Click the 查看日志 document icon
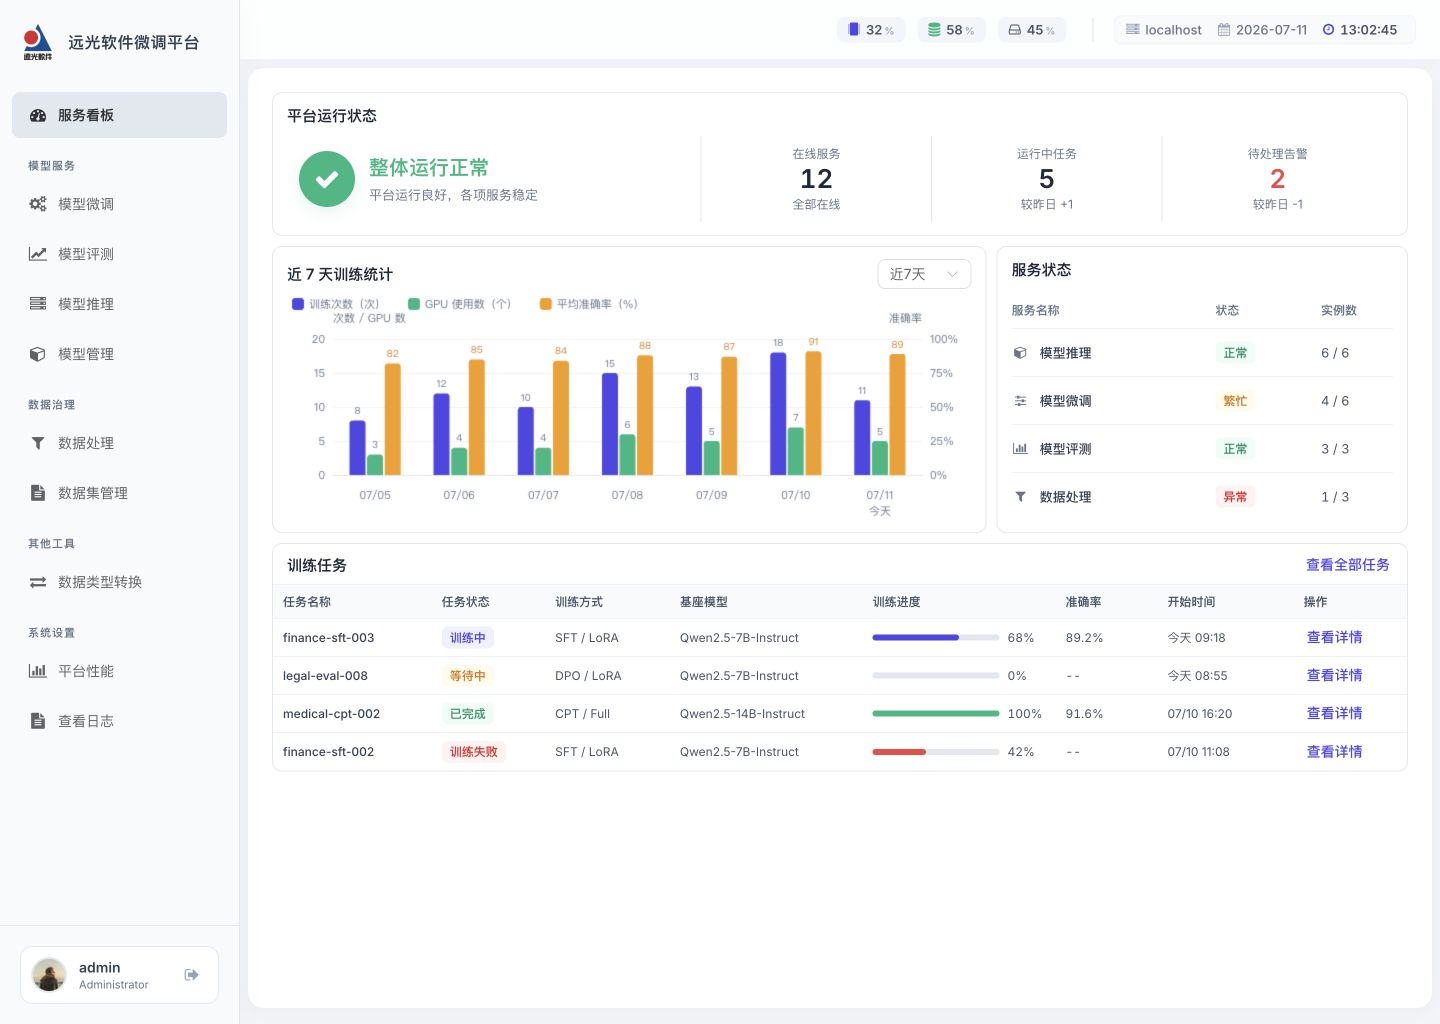Viewport: 1440px width, 1024px height. click(x=38, y=721)
